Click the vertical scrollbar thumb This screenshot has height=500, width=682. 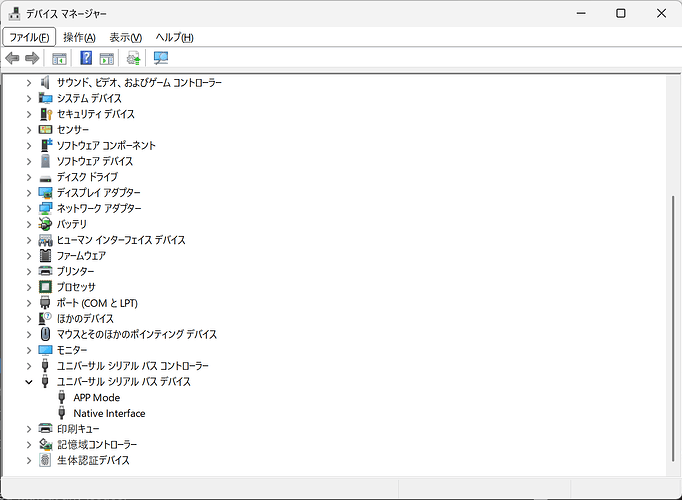[673, 330]
